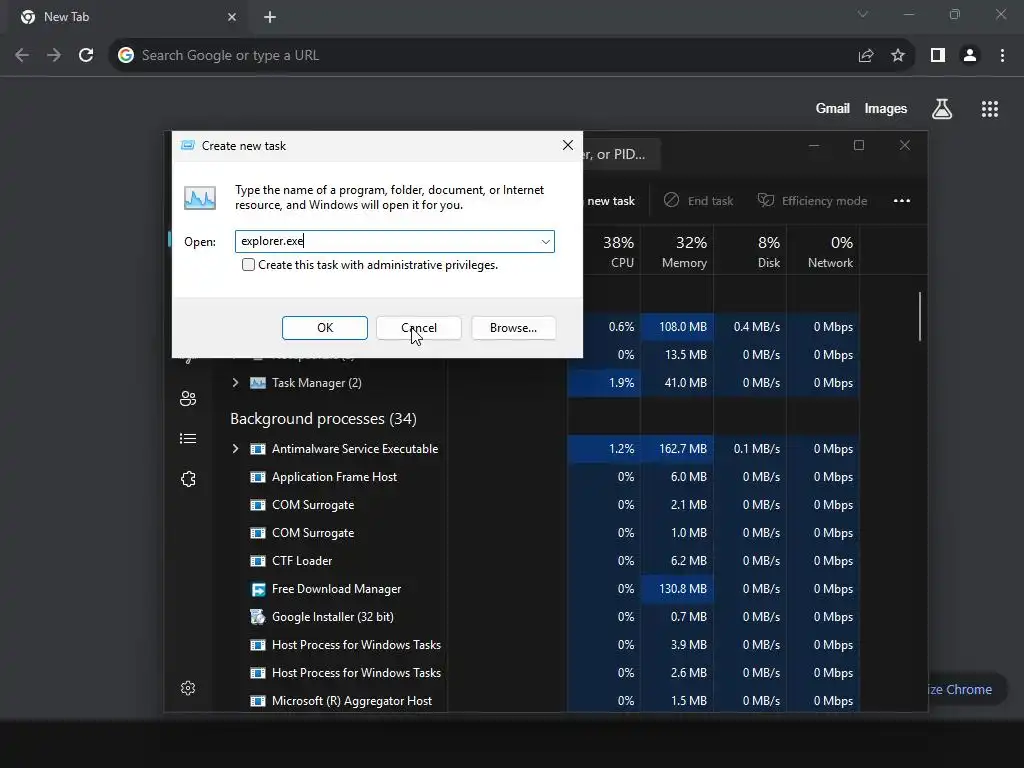Click the Search Labs flask icon
Viewport: 1024px width, 768px height.
click(942, 109)
